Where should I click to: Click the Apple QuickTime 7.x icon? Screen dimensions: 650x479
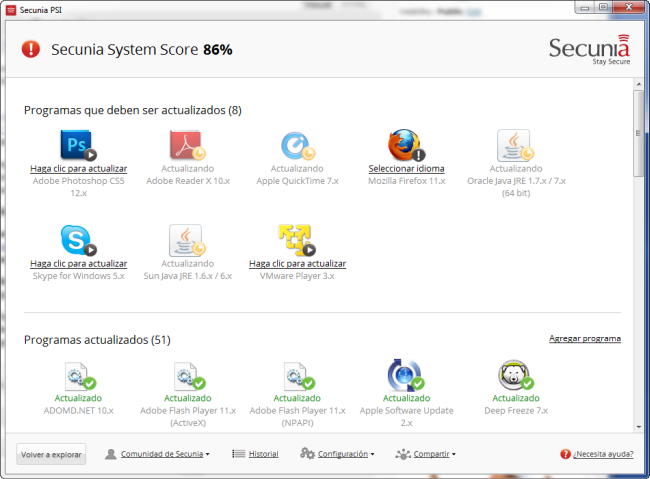(x=296, y=145)
